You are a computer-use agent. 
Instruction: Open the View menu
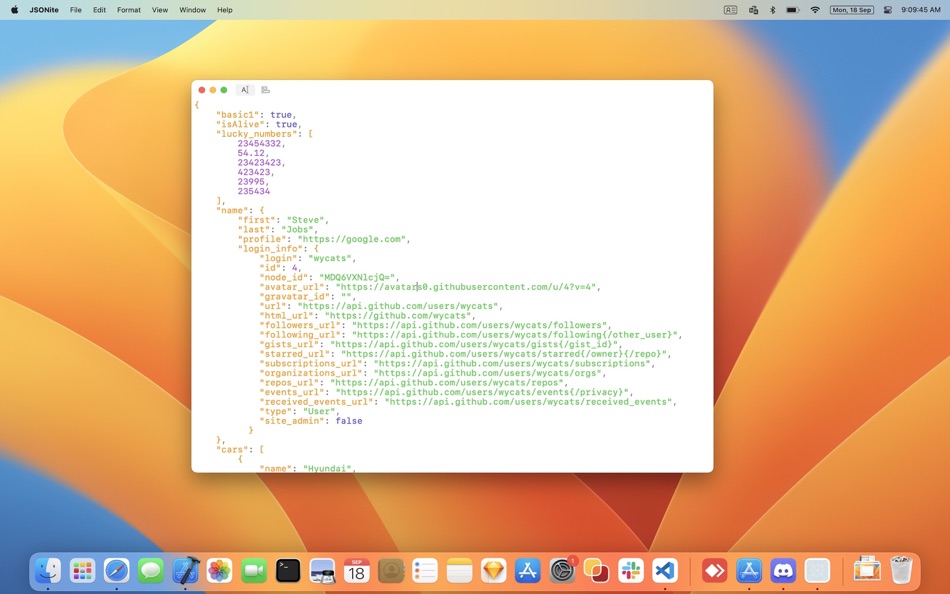point(160,10)
